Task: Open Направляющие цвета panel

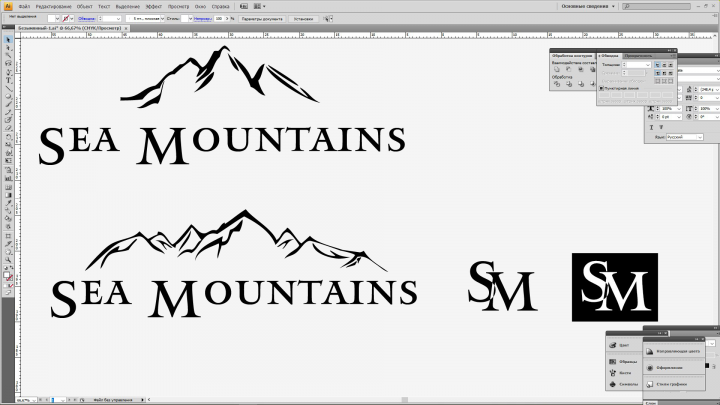Action: tap(673, 351)
